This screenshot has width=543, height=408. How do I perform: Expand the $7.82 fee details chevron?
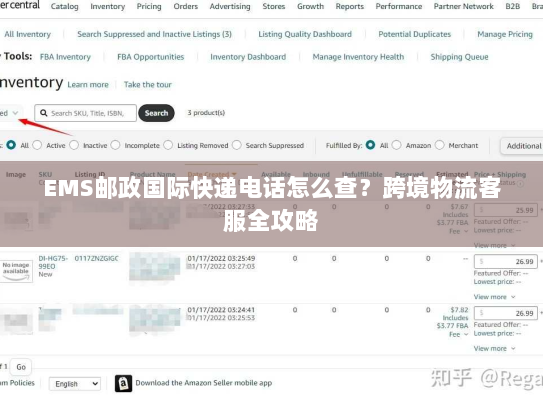pyautogui.click(x=466, y=334)
